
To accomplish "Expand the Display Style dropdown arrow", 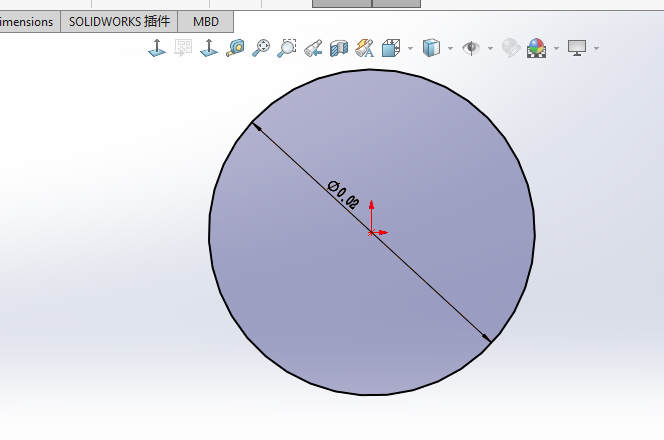I will (x=450, y=48).
